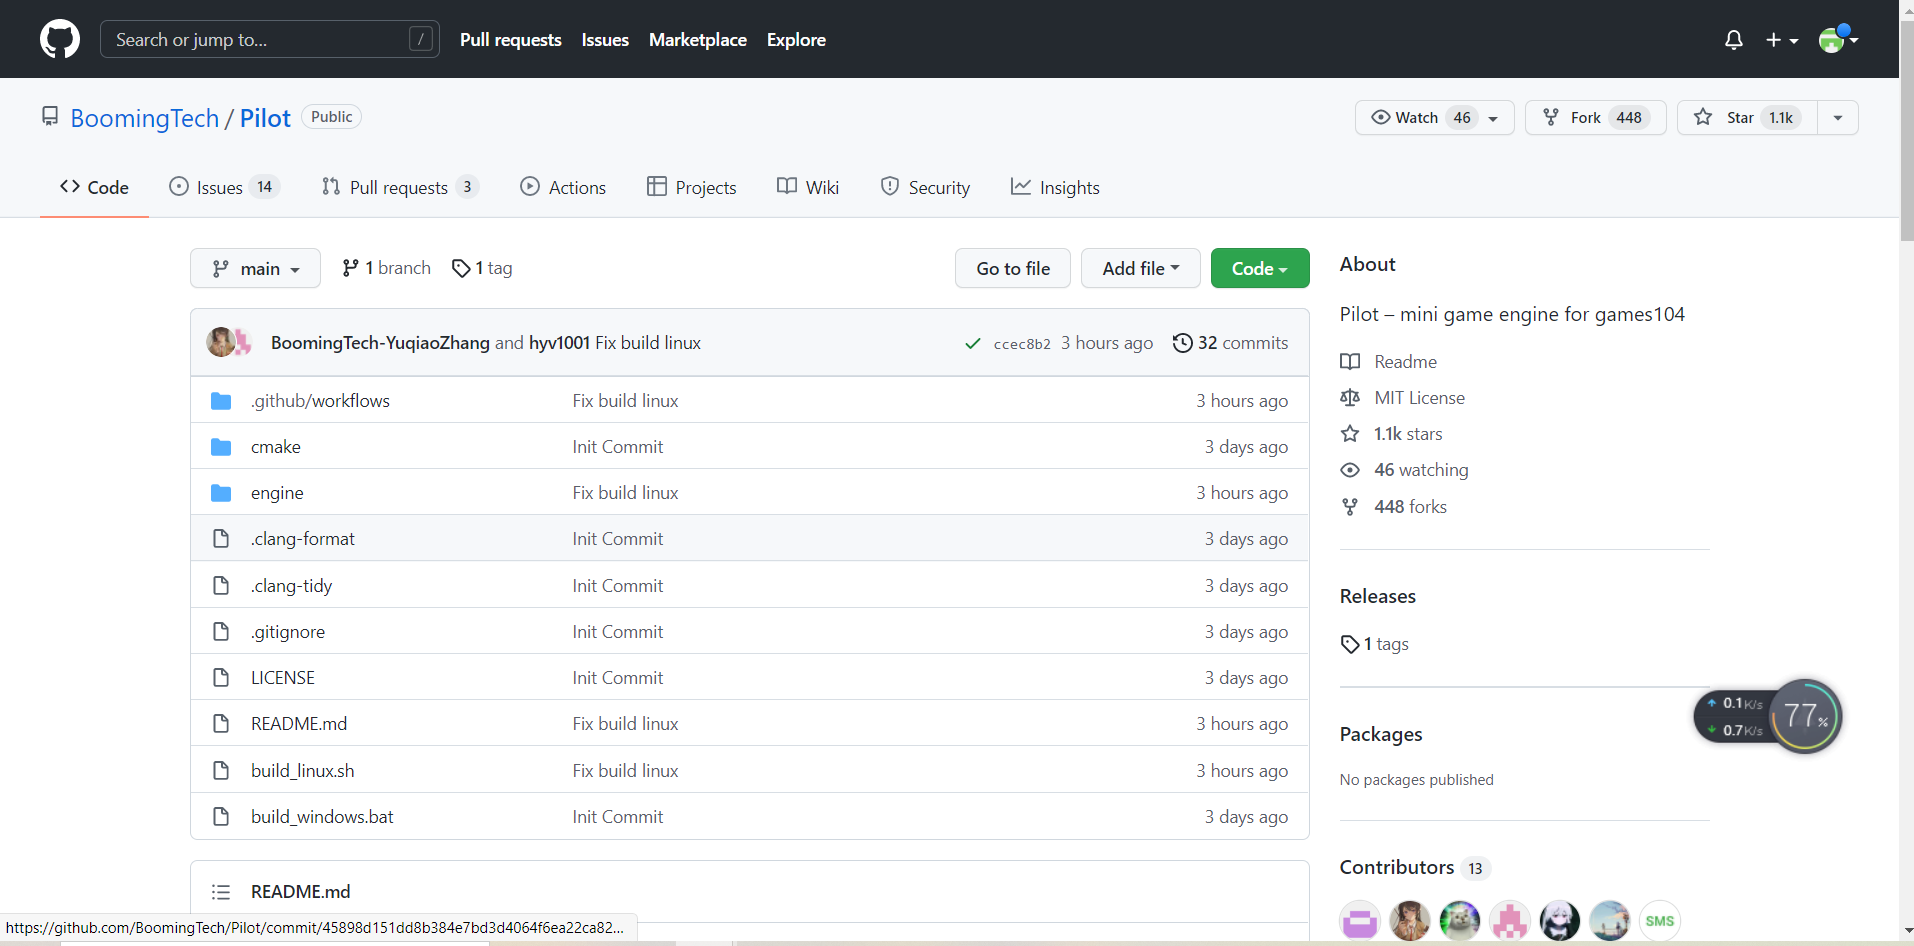Click the SMS contributor avatar
1914x946 pixels.
[x=1660, y=921]
